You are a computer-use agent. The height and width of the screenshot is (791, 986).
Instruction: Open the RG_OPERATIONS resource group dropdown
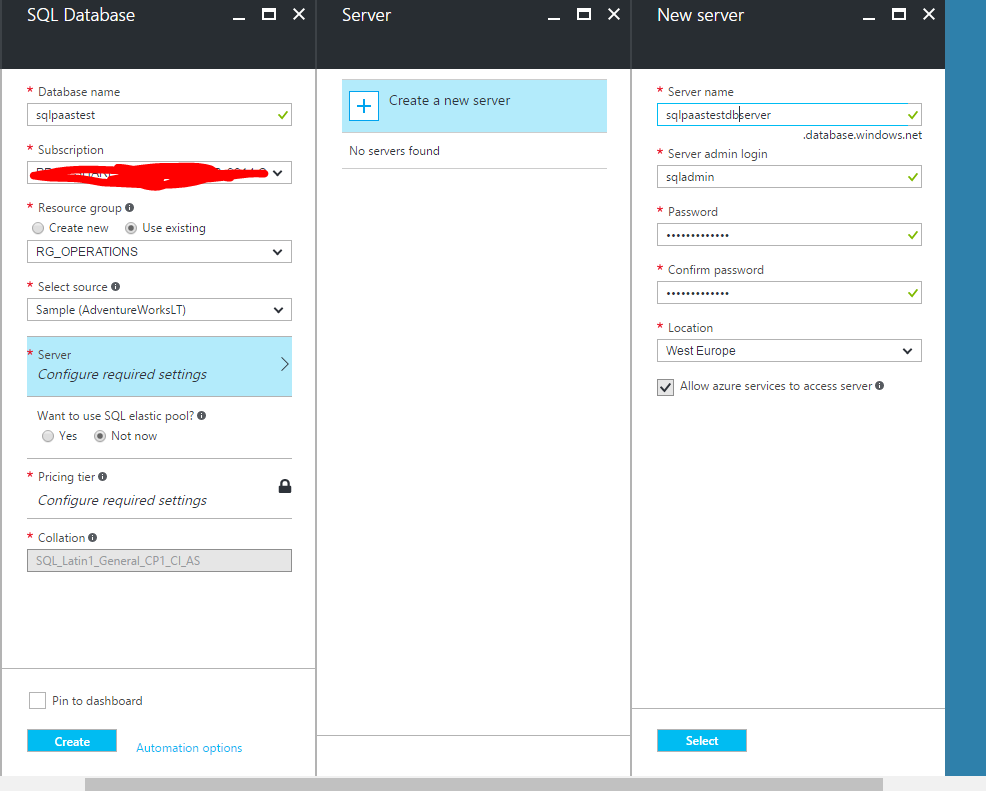pyautogui.click(x=159, y=251)
